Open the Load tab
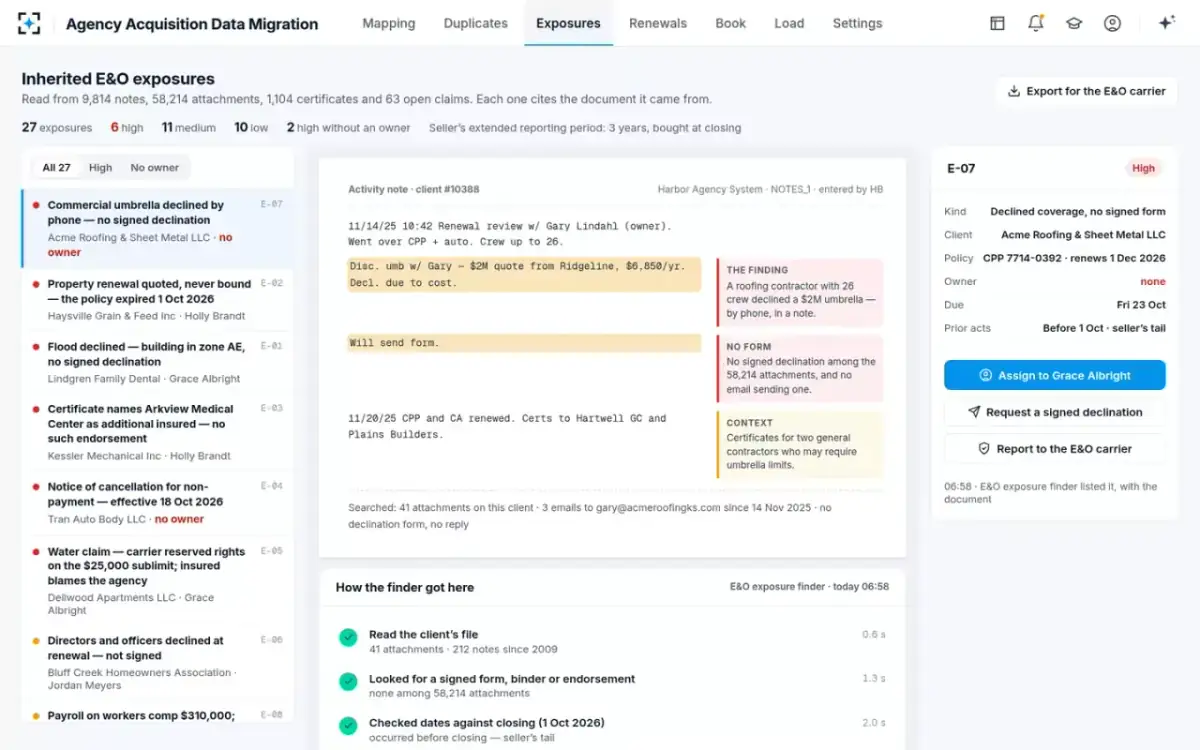The width and height of the screenshot is (1200, 750). (789, 23)
